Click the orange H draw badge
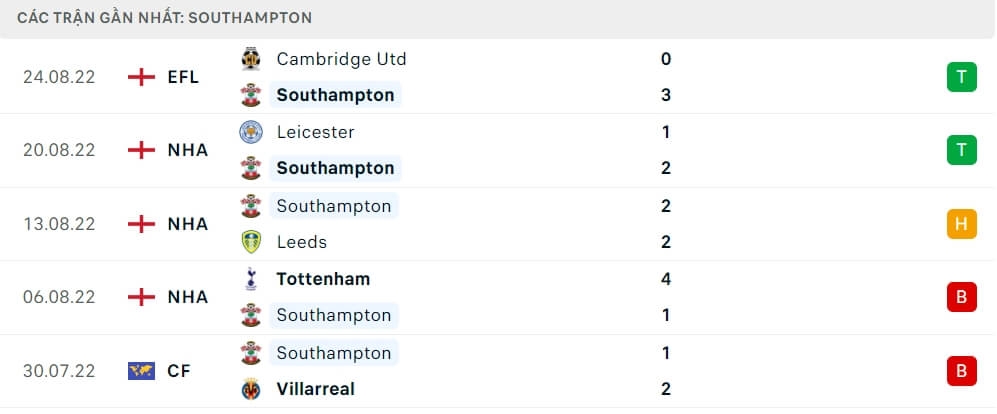997x414 pixels. 961,224
